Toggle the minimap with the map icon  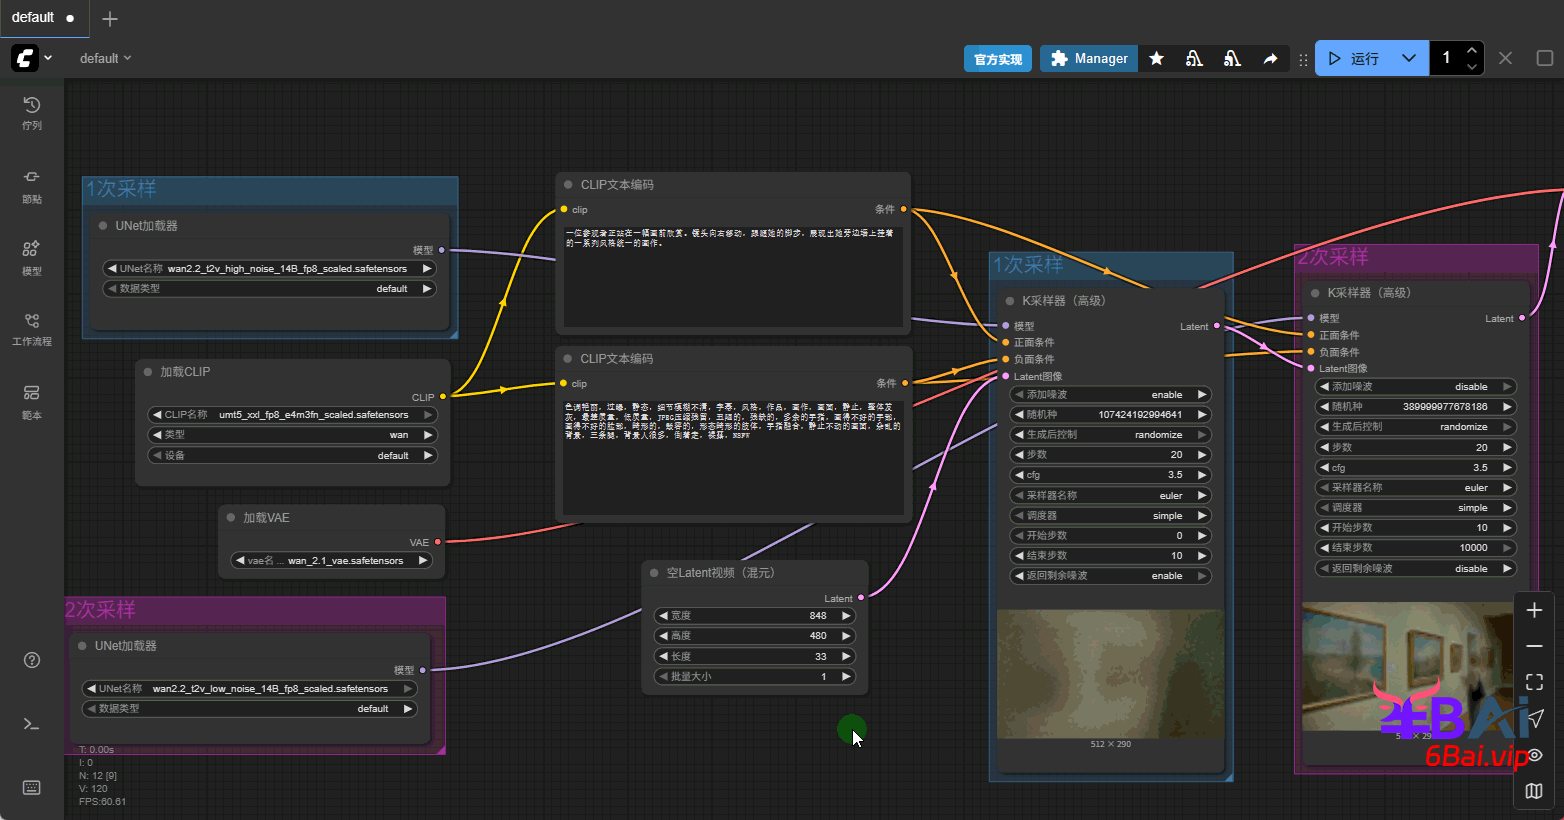coord(1534,791)
